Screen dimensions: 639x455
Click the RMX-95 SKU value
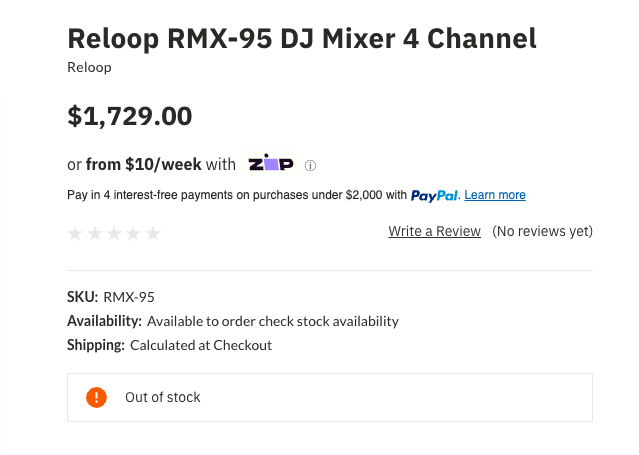click(129, 297)
